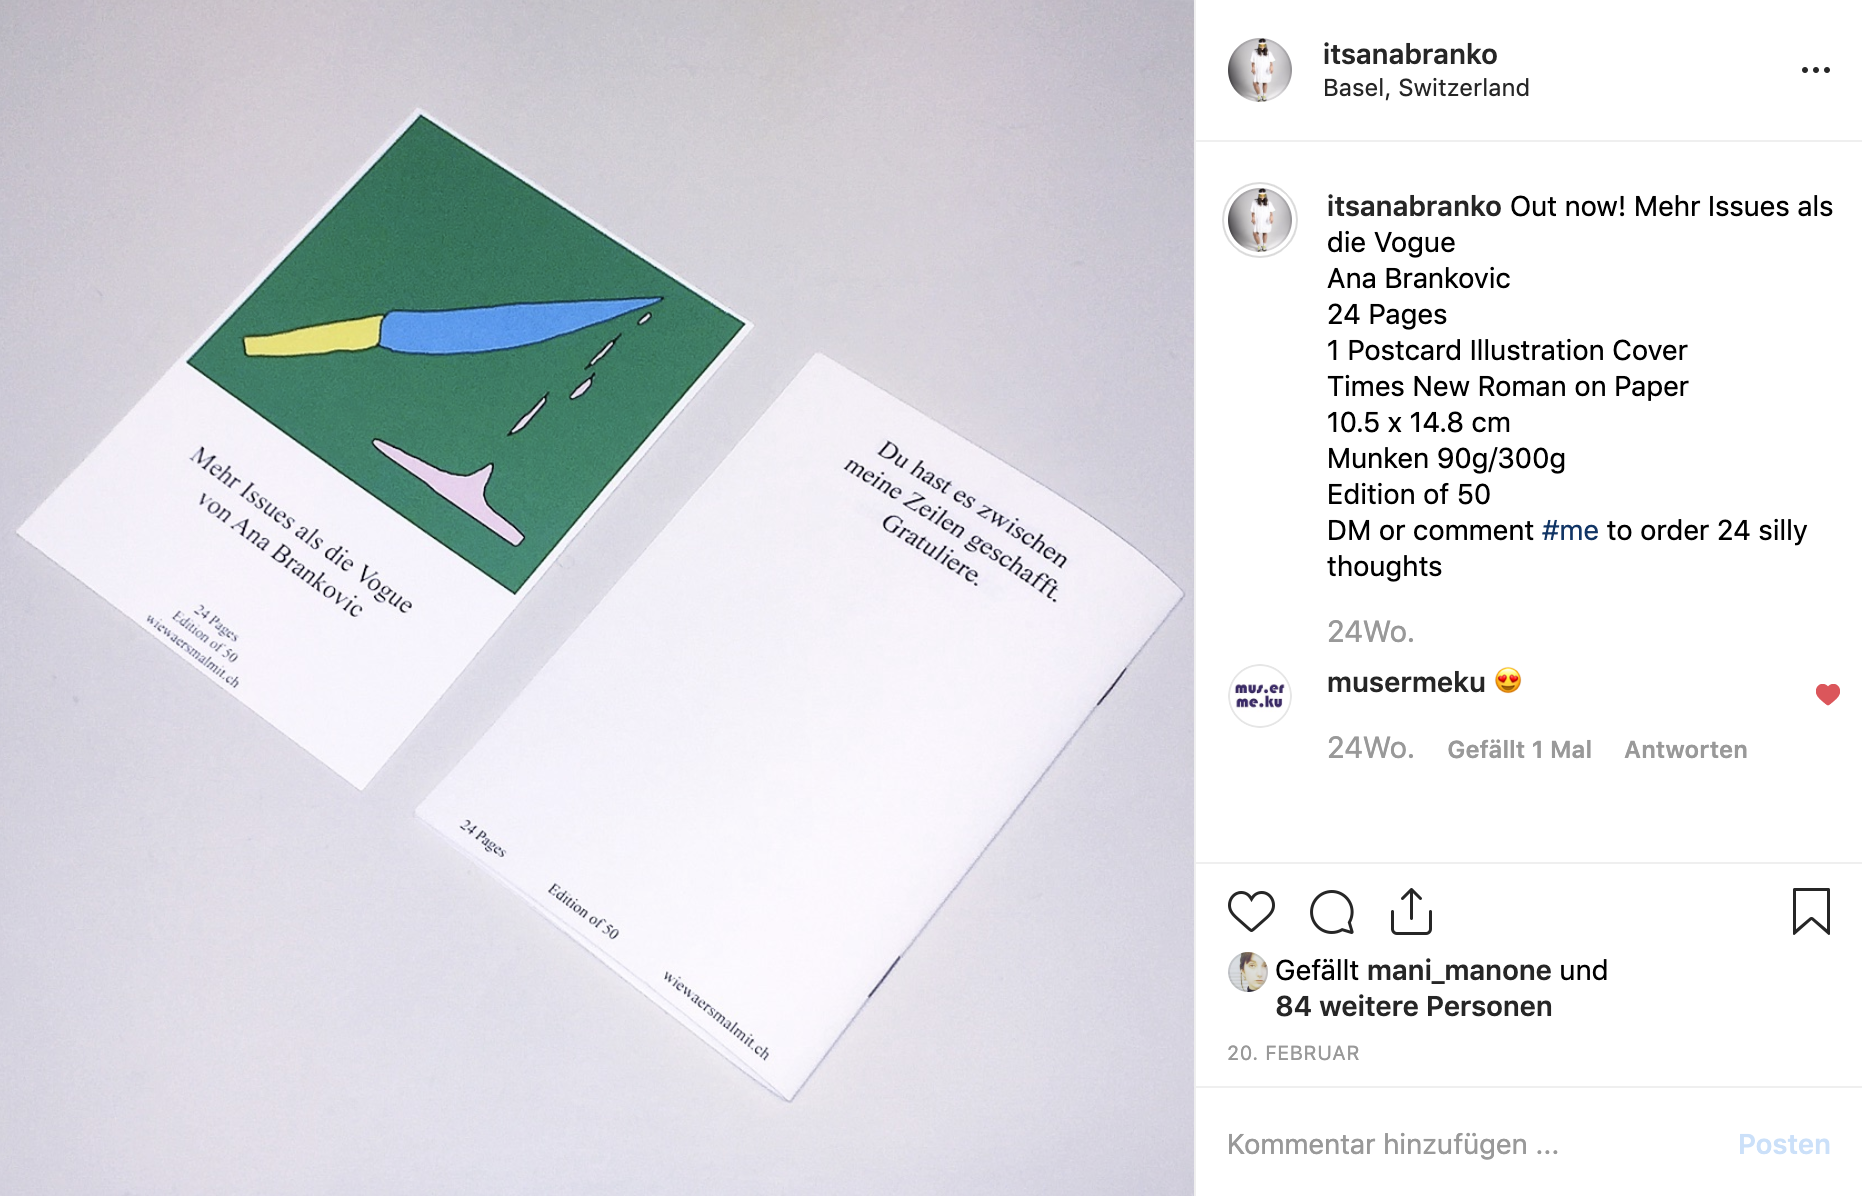Open mani_manone username in likes
1862x1196 pixels.
coord(1459,970)
